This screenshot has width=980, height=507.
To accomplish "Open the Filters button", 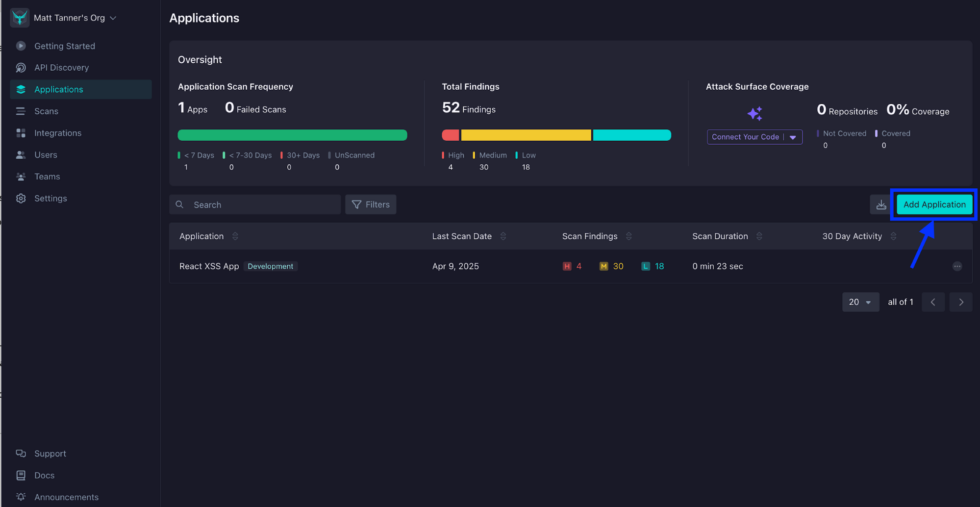I will 370,205.
